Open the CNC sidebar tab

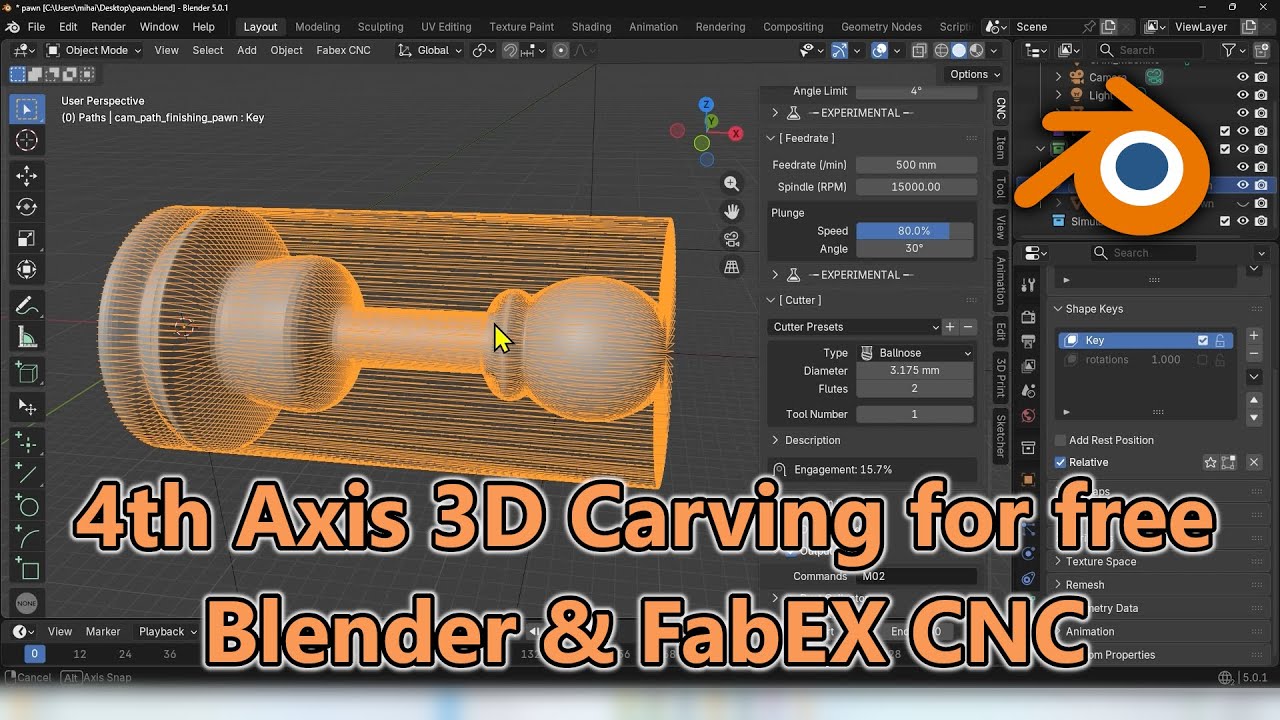coord(1000,108)
